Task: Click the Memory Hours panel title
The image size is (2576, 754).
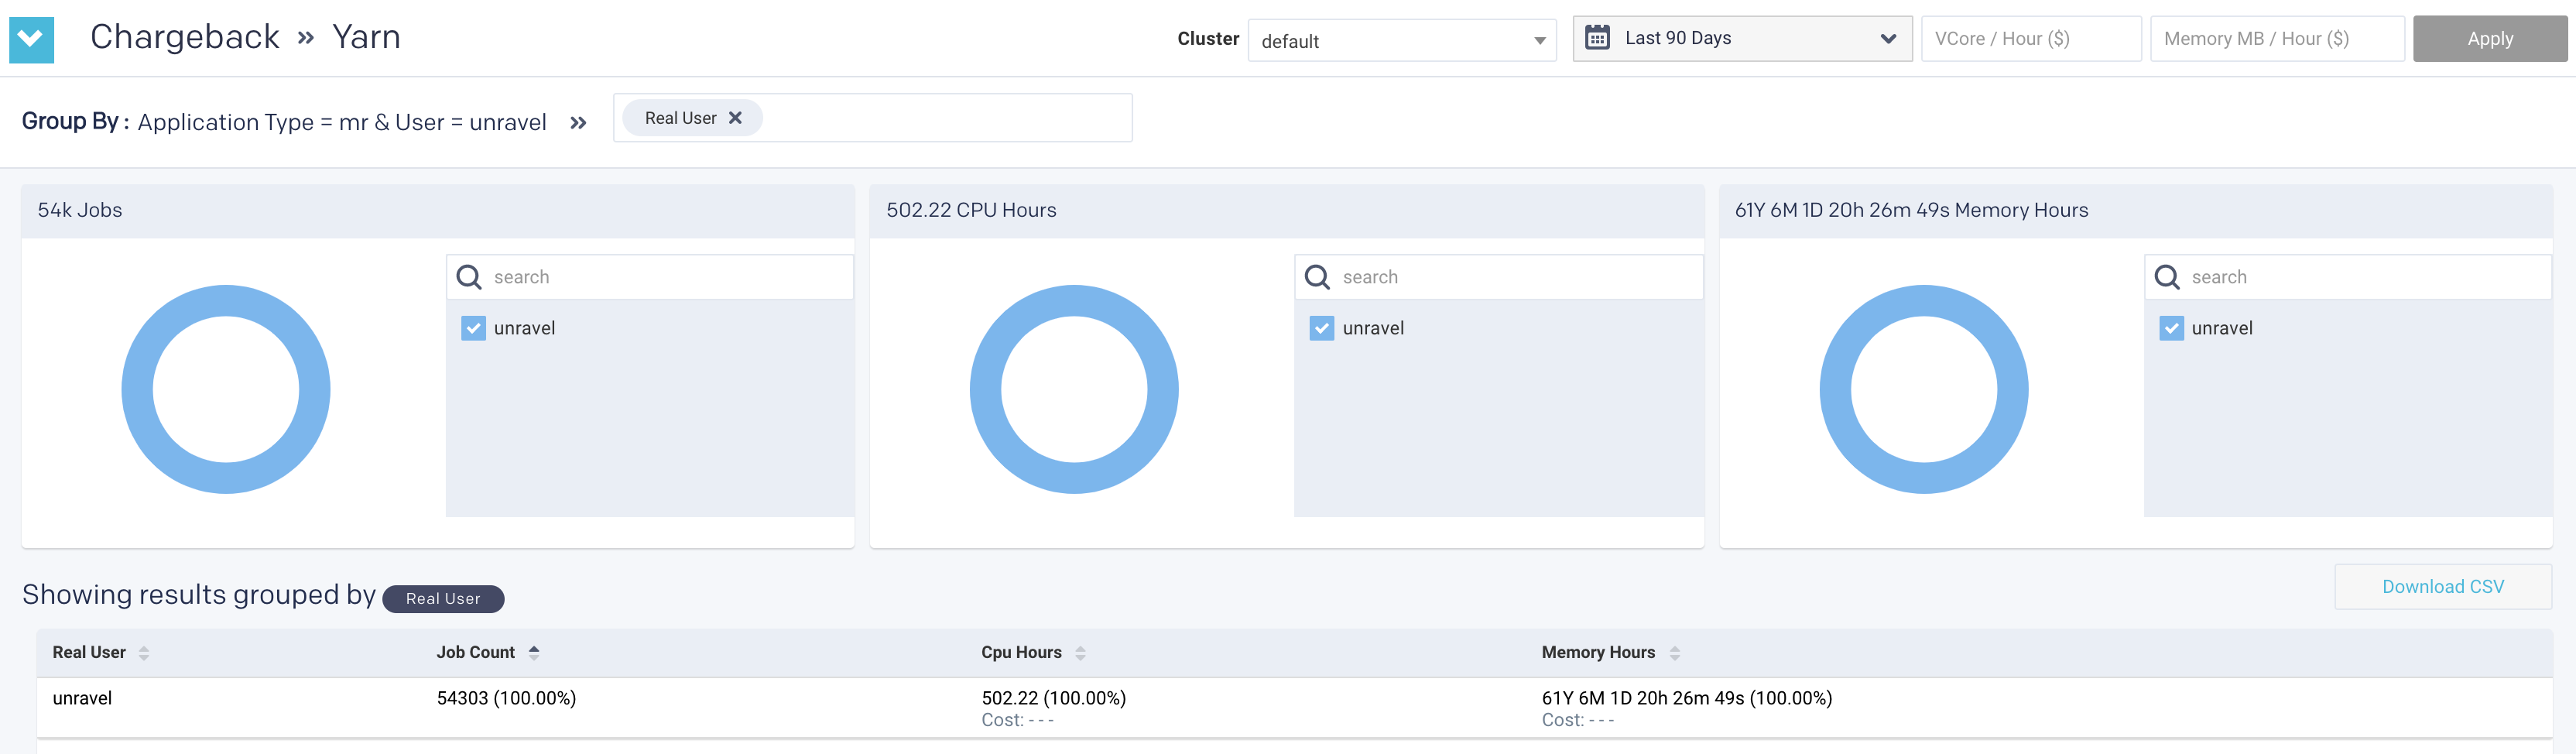Action: point(1911,210)
